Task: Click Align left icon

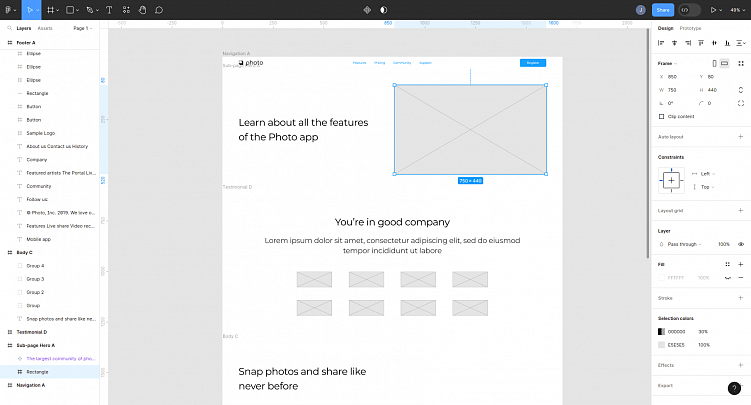Action: 661,43
